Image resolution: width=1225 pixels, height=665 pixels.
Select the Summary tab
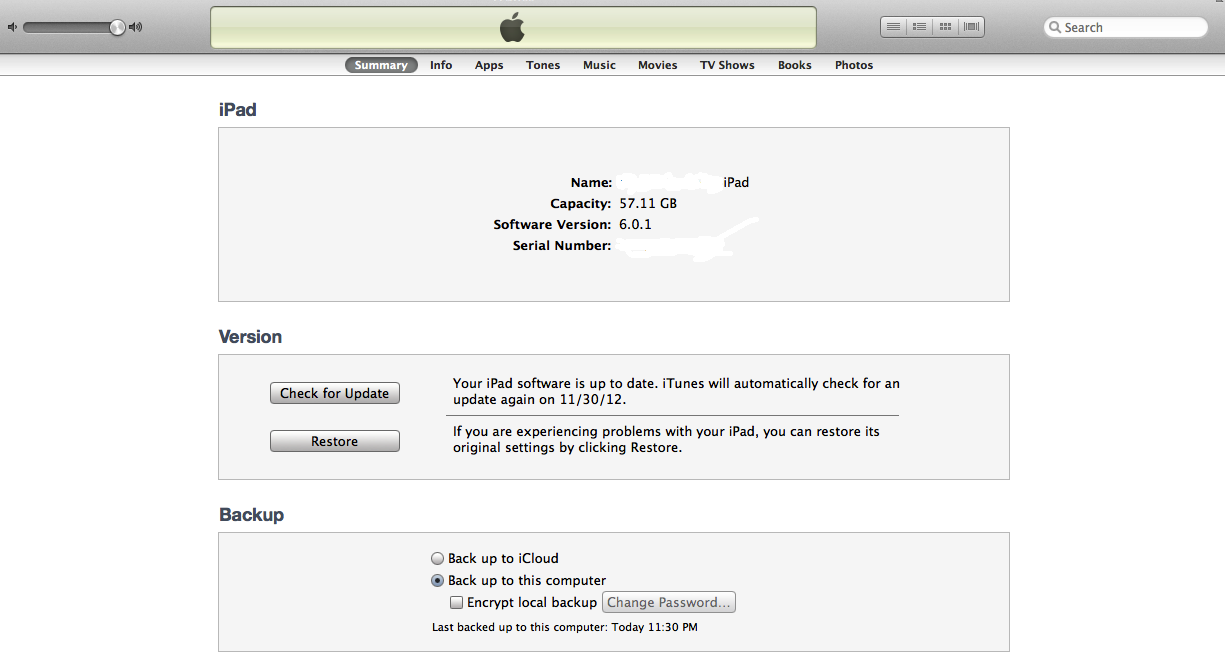tap(381, 65)
